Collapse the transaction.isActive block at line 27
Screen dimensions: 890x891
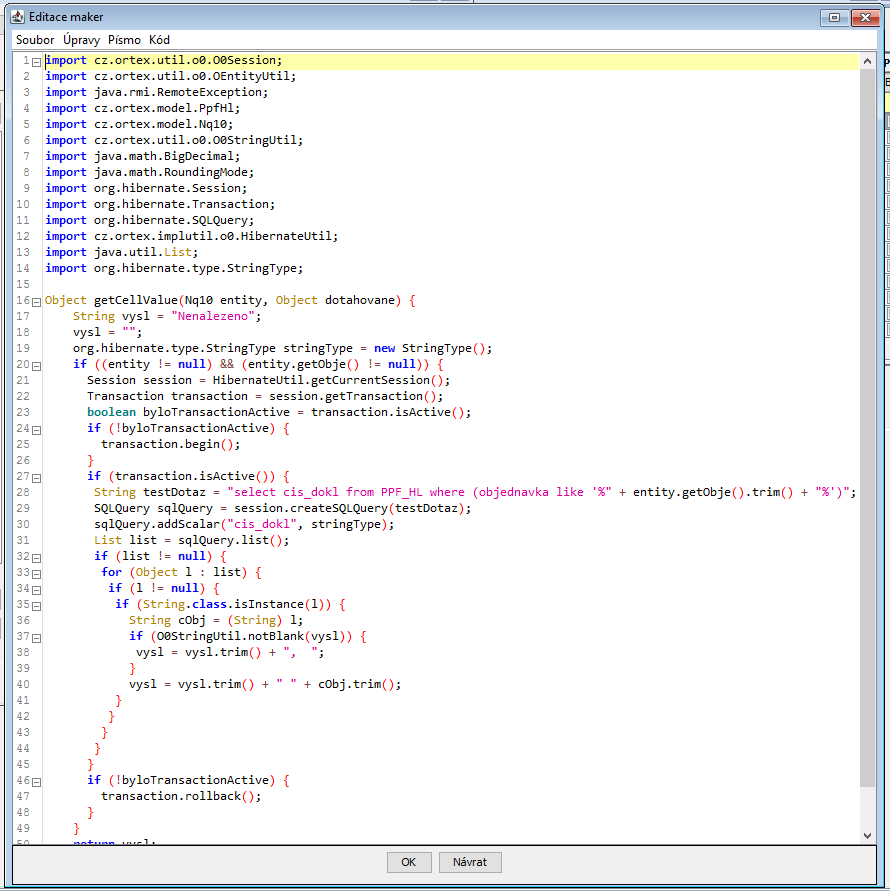[x=36, y=477]
